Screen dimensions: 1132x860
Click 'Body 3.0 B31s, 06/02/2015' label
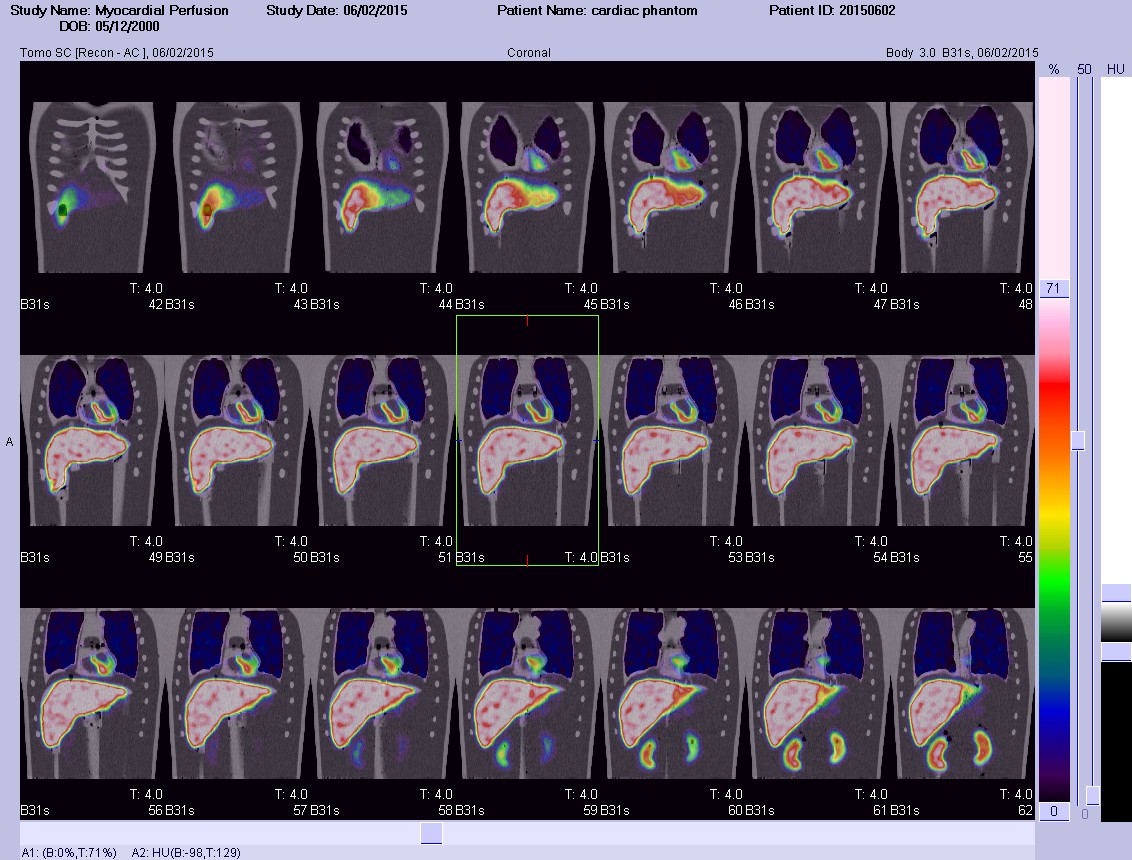click(x=962, y=53)
